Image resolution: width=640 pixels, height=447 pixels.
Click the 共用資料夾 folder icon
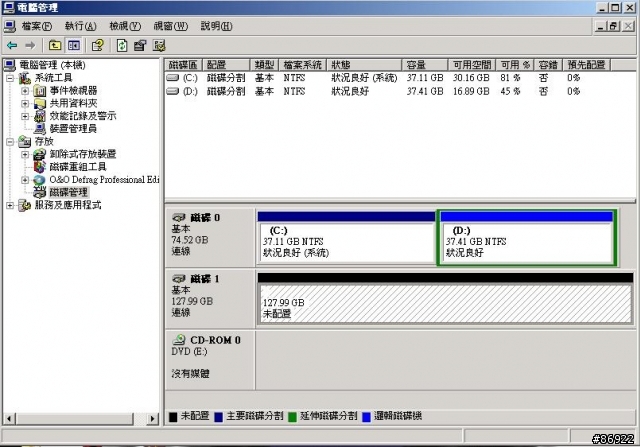click(40, 103)
